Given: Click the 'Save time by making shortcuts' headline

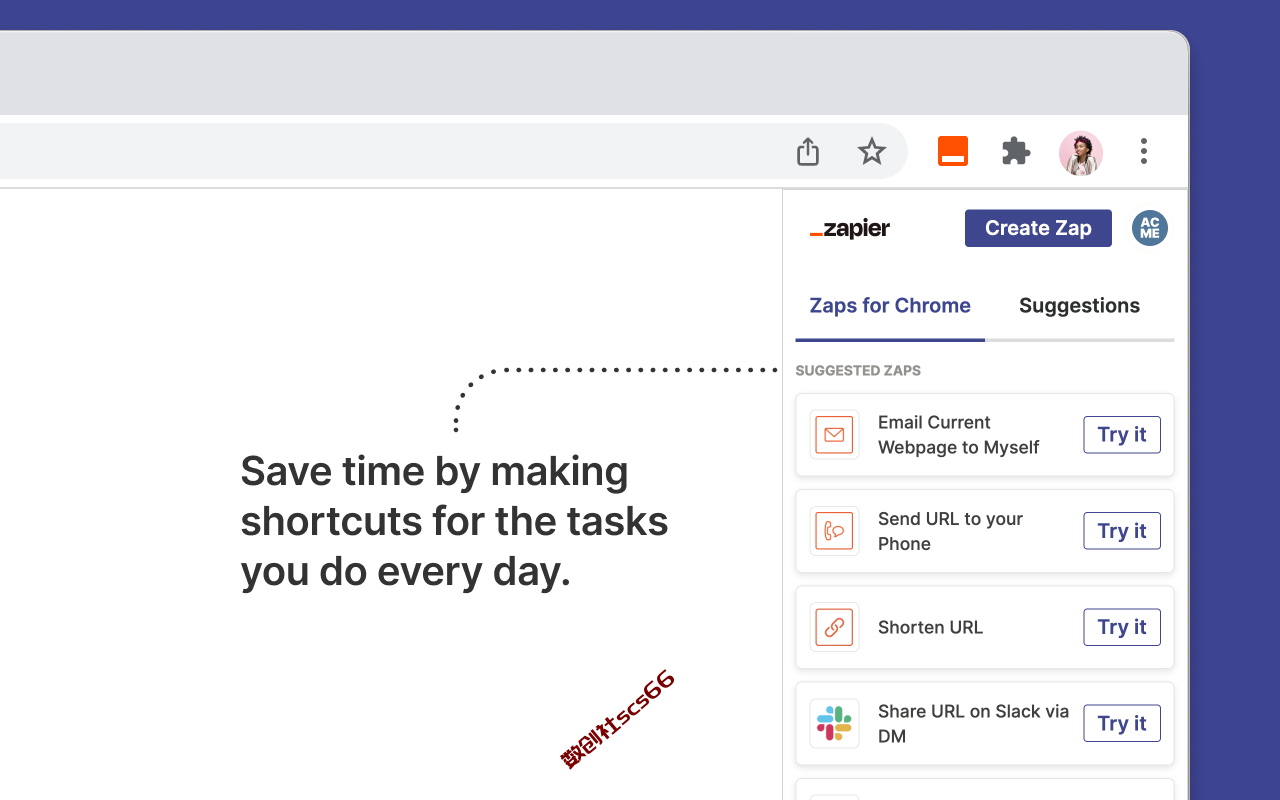Looking at the screenshot, I should point(455,521).
